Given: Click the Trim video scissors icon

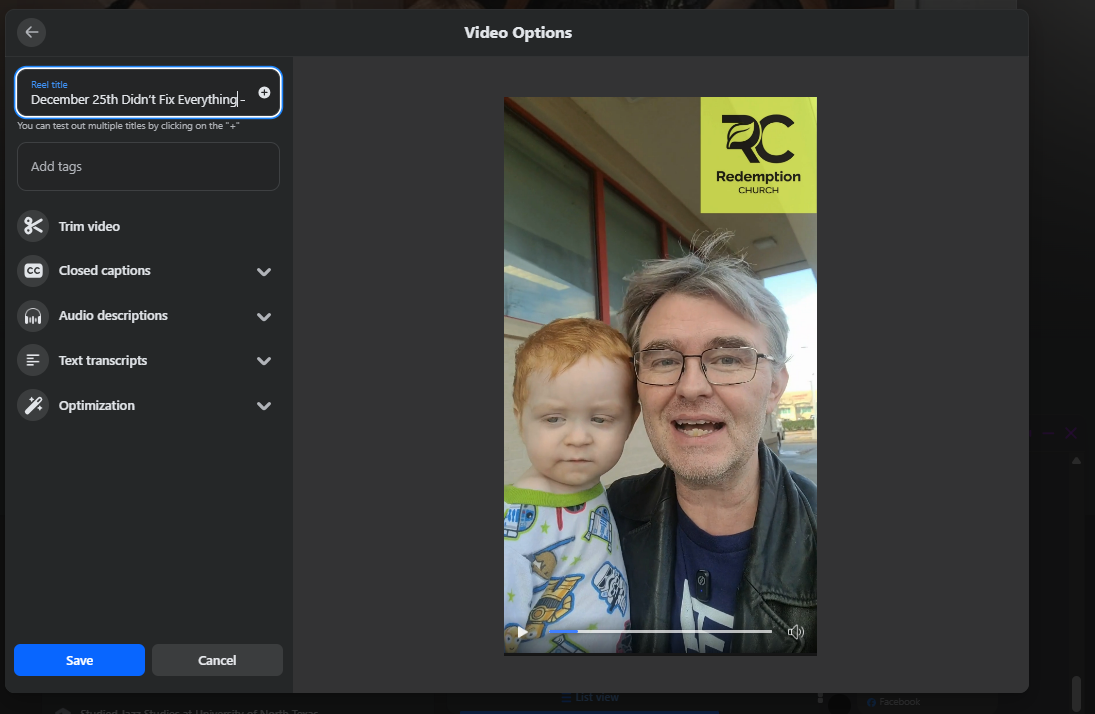Looking at the screenshot, I should pyautogui.click(x=33, y=226).
